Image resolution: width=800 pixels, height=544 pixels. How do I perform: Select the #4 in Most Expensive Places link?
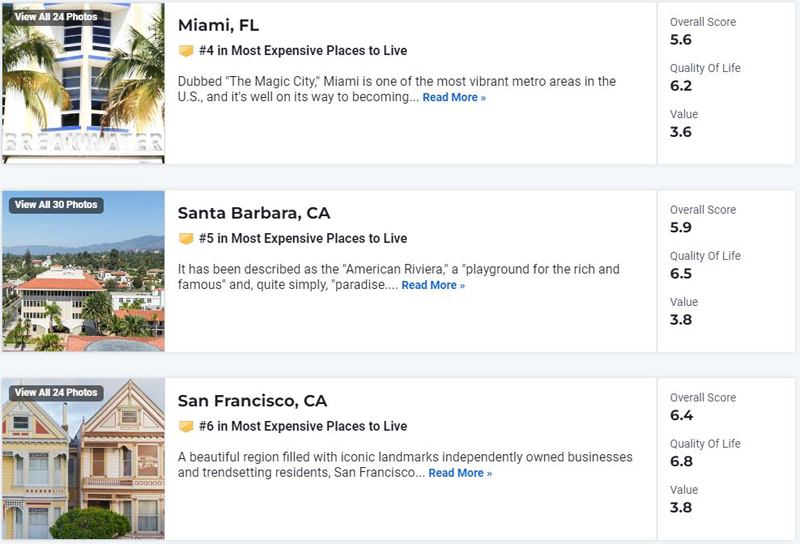point(303,51)
